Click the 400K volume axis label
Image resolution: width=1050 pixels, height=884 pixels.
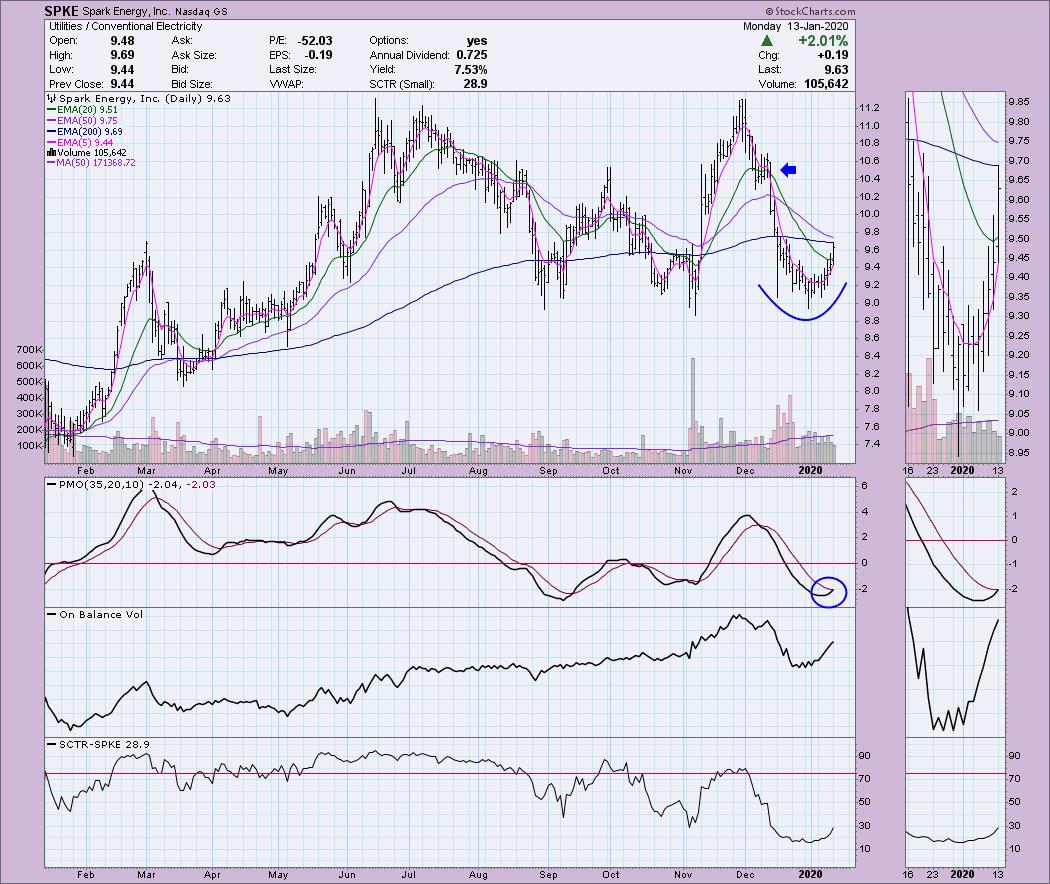[x=30, y=398]
